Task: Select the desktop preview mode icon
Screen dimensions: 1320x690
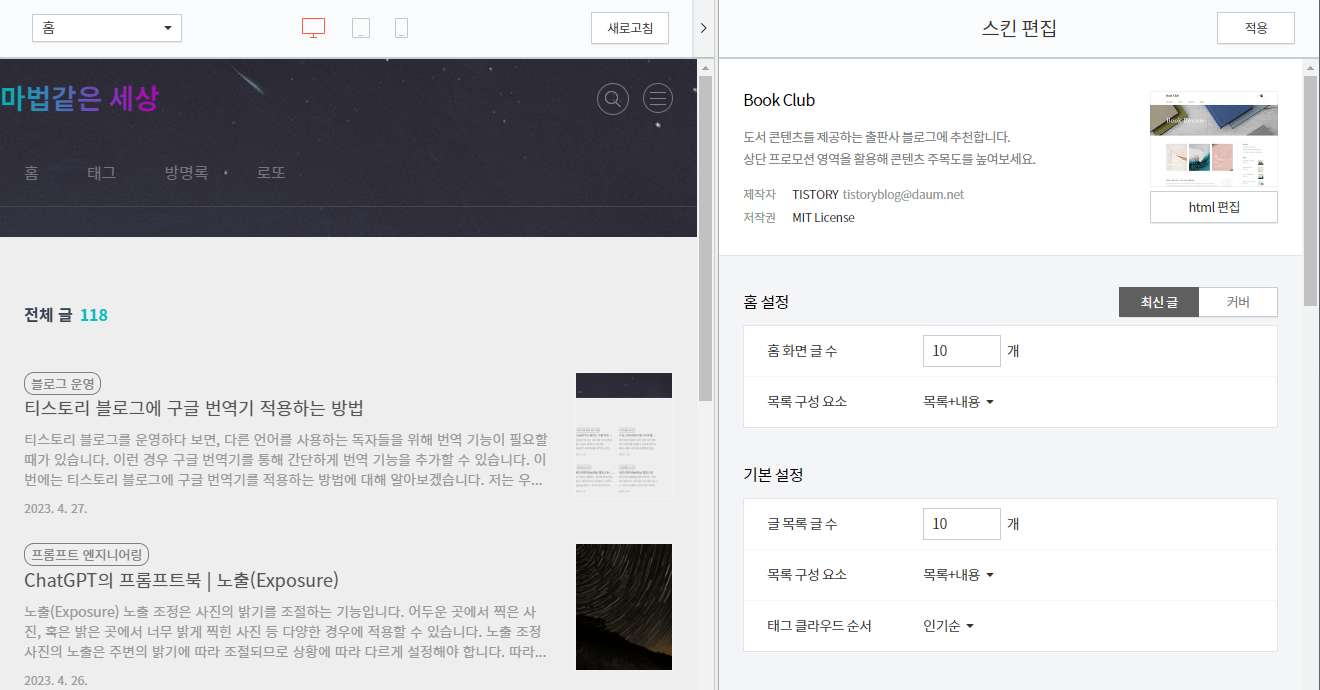Action: tap(313, 27)
